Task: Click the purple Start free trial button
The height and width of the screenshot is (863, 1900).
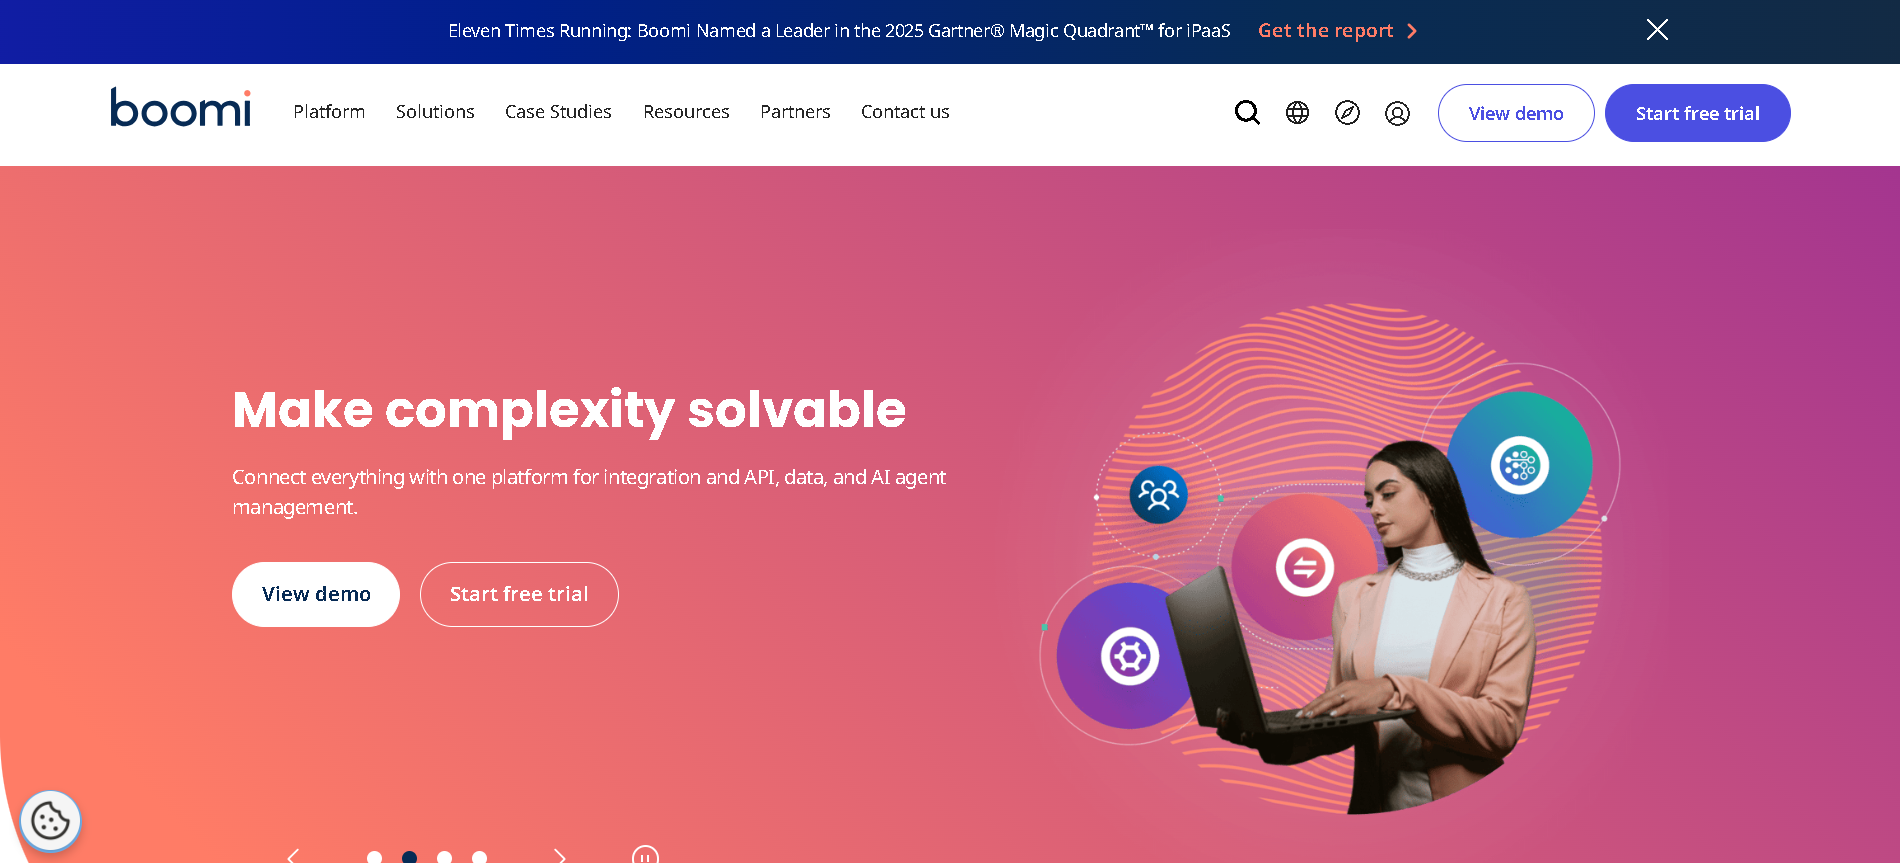Action: (1697, 113)
